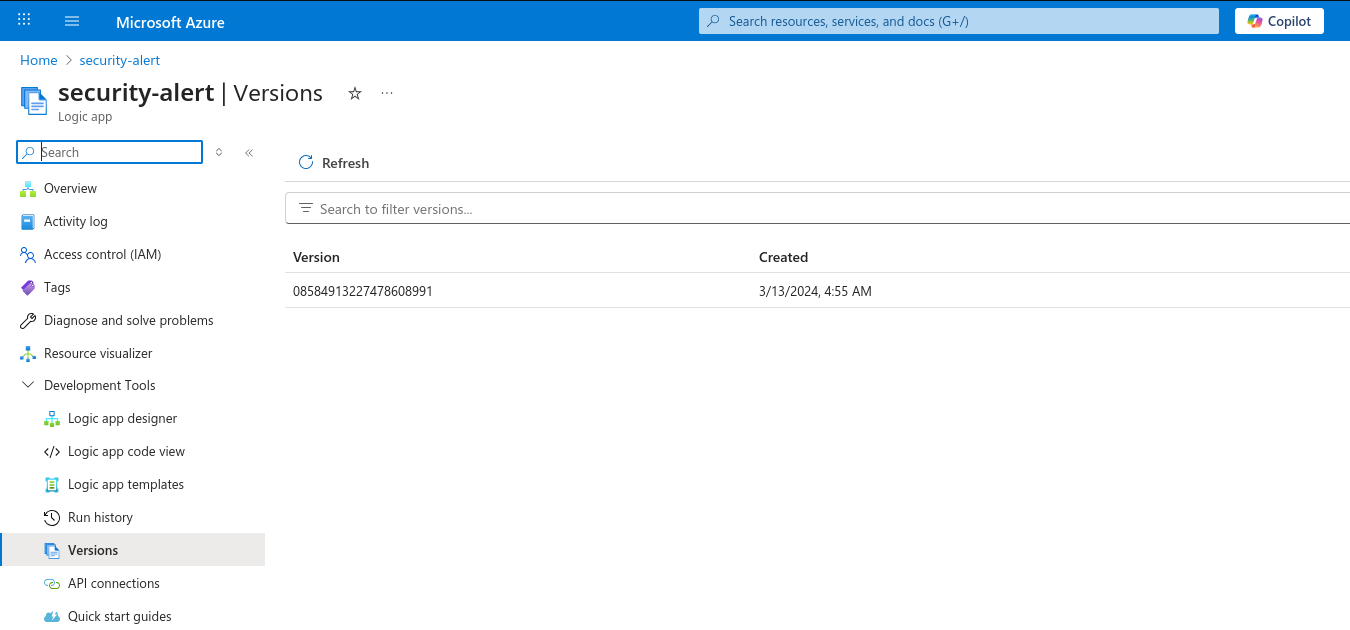Click the Overview icon
Screen dimensions: 1350x630
tap(28, 188)
